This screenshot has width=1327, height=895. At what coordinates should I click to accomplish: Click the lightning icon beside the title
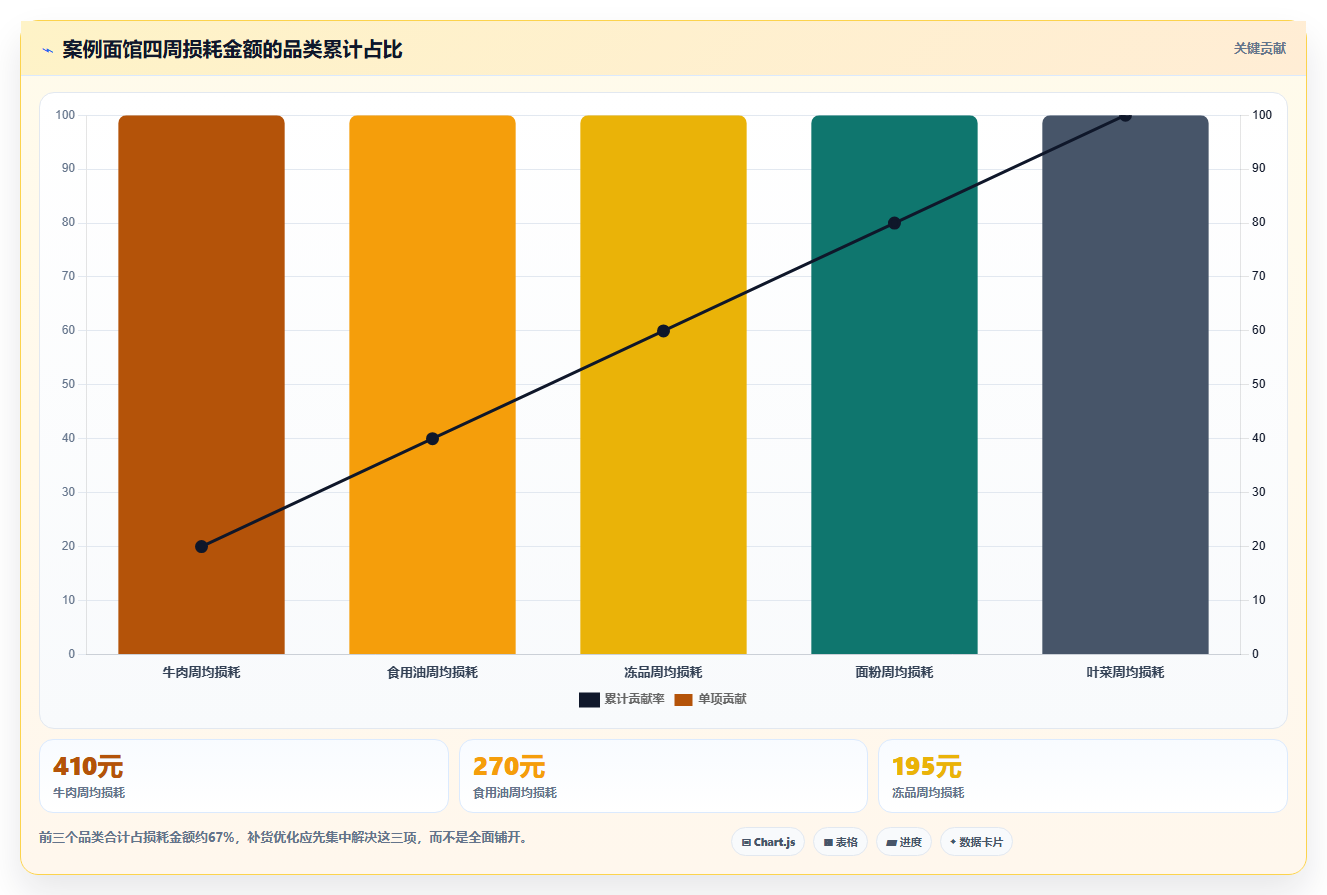tap(47, 50)
